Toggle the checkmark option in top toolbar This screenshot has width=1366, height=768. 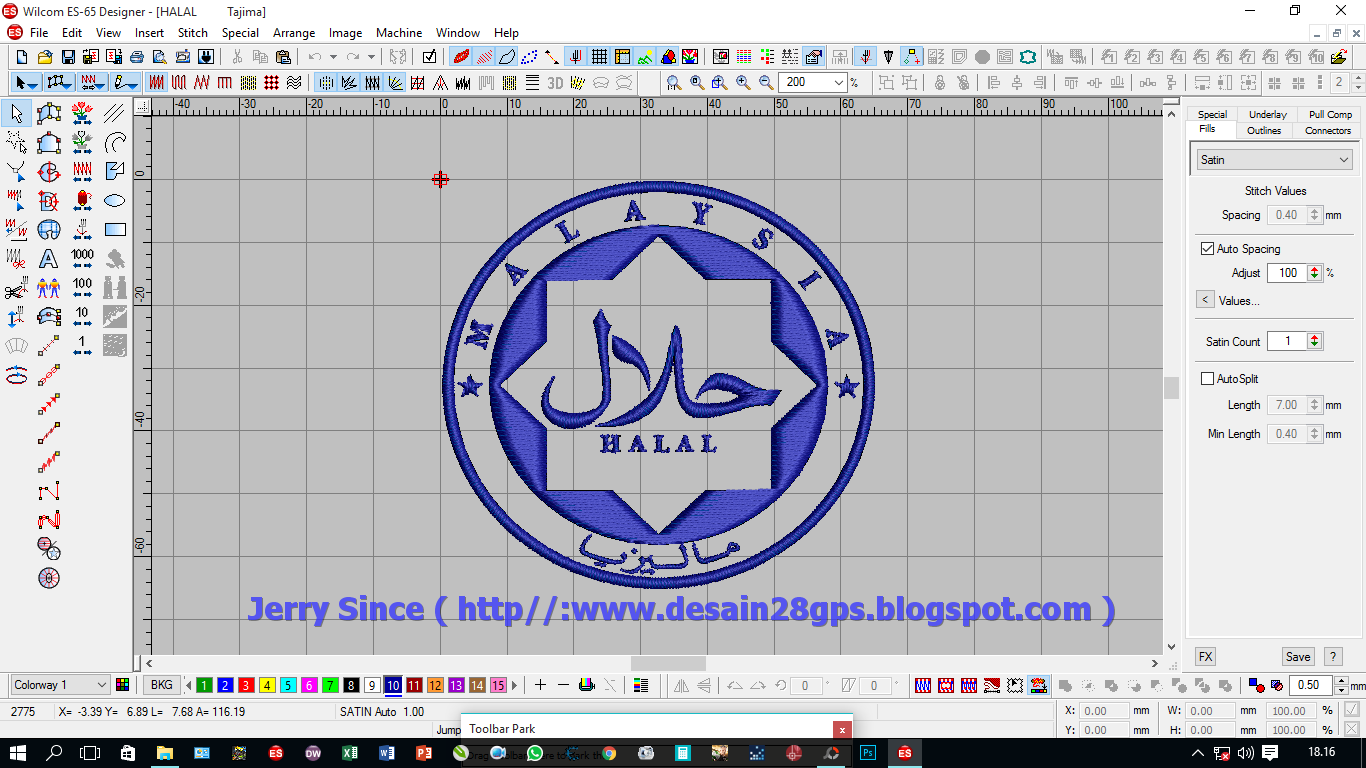point(430,57)
